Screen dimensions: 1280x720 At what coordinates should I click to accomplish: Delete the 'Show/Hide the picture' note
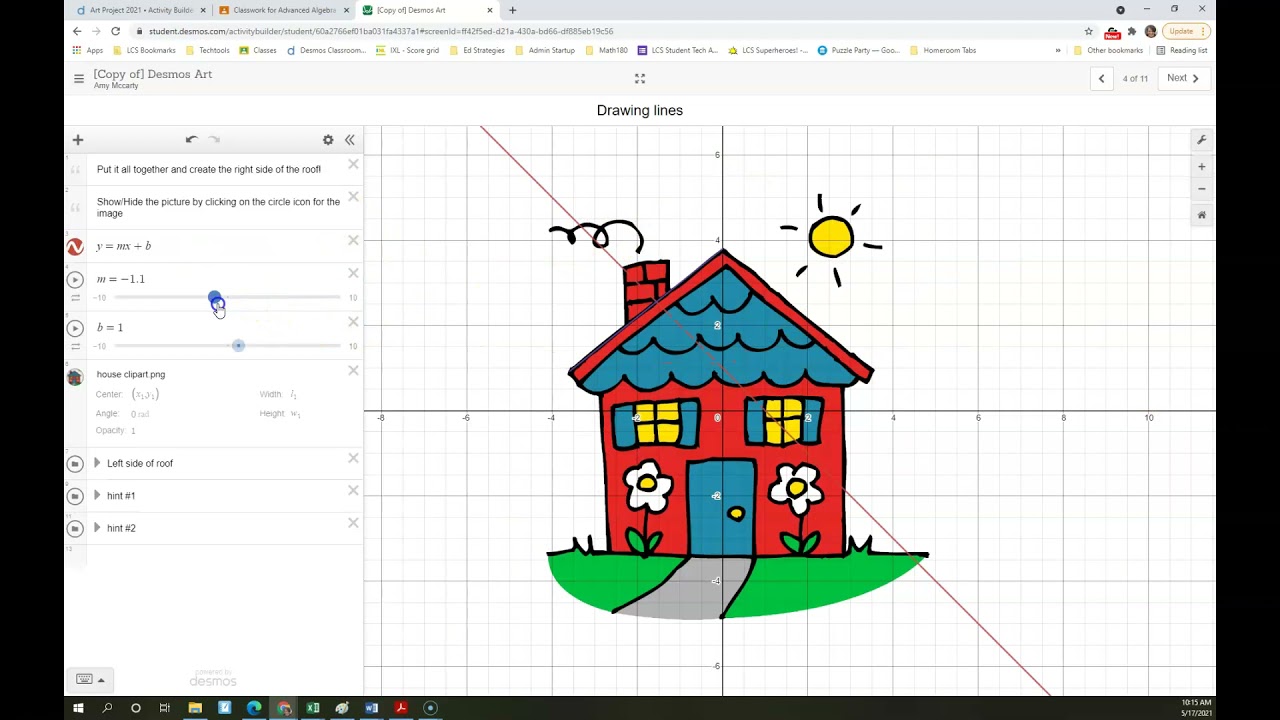pos(353,196)
